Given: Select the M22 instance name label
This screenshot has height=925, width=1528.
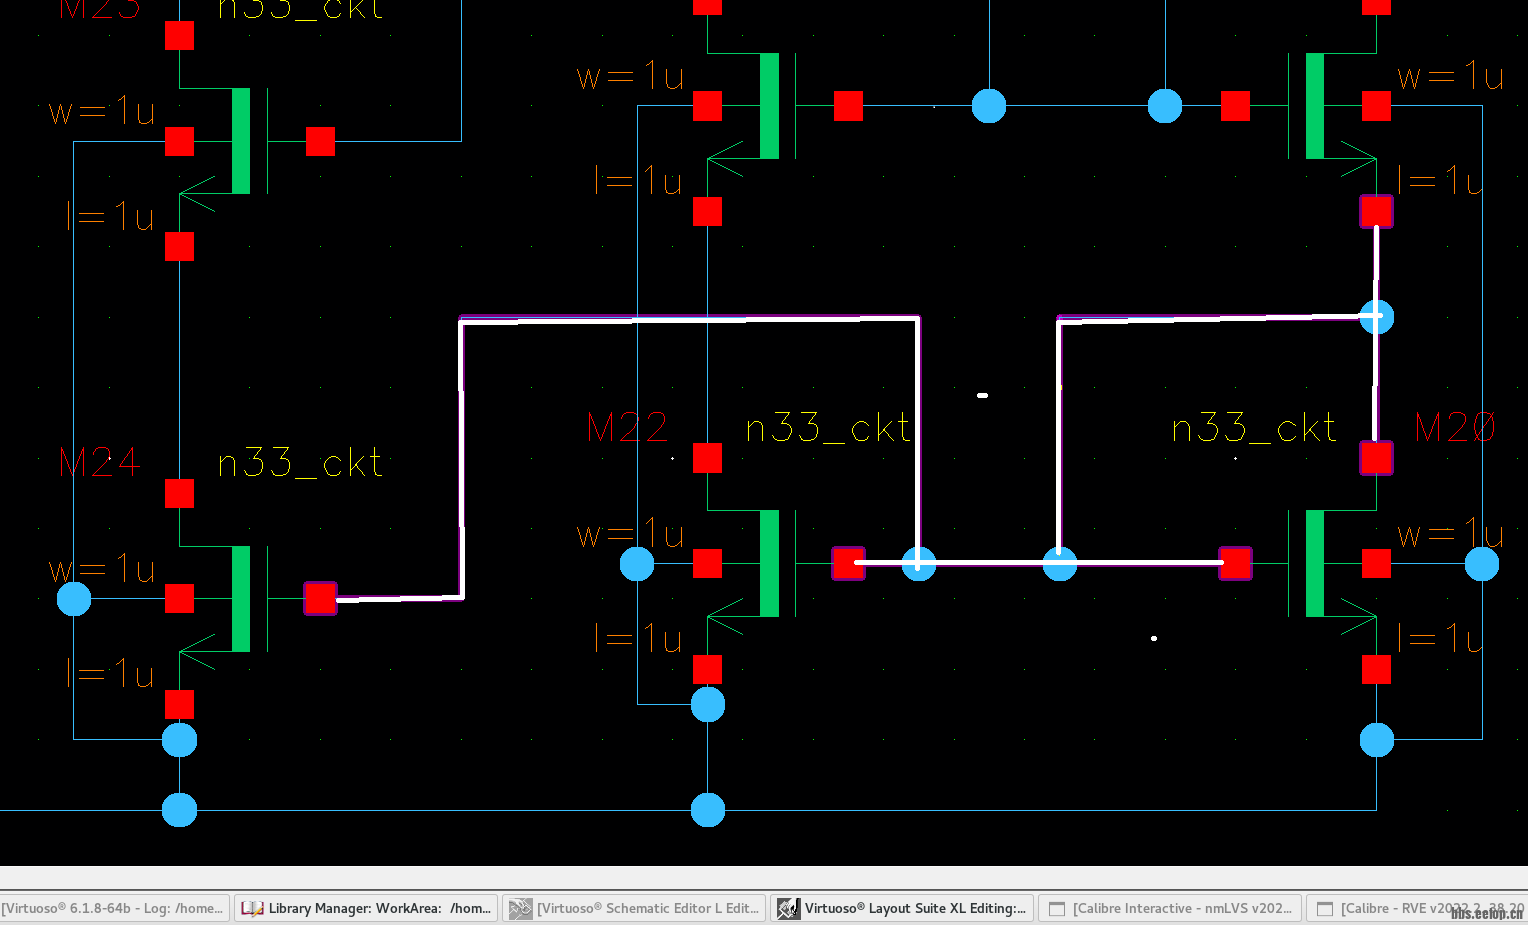Looking at the screenshot, I should pyautogui.click(x=627, y=428).
